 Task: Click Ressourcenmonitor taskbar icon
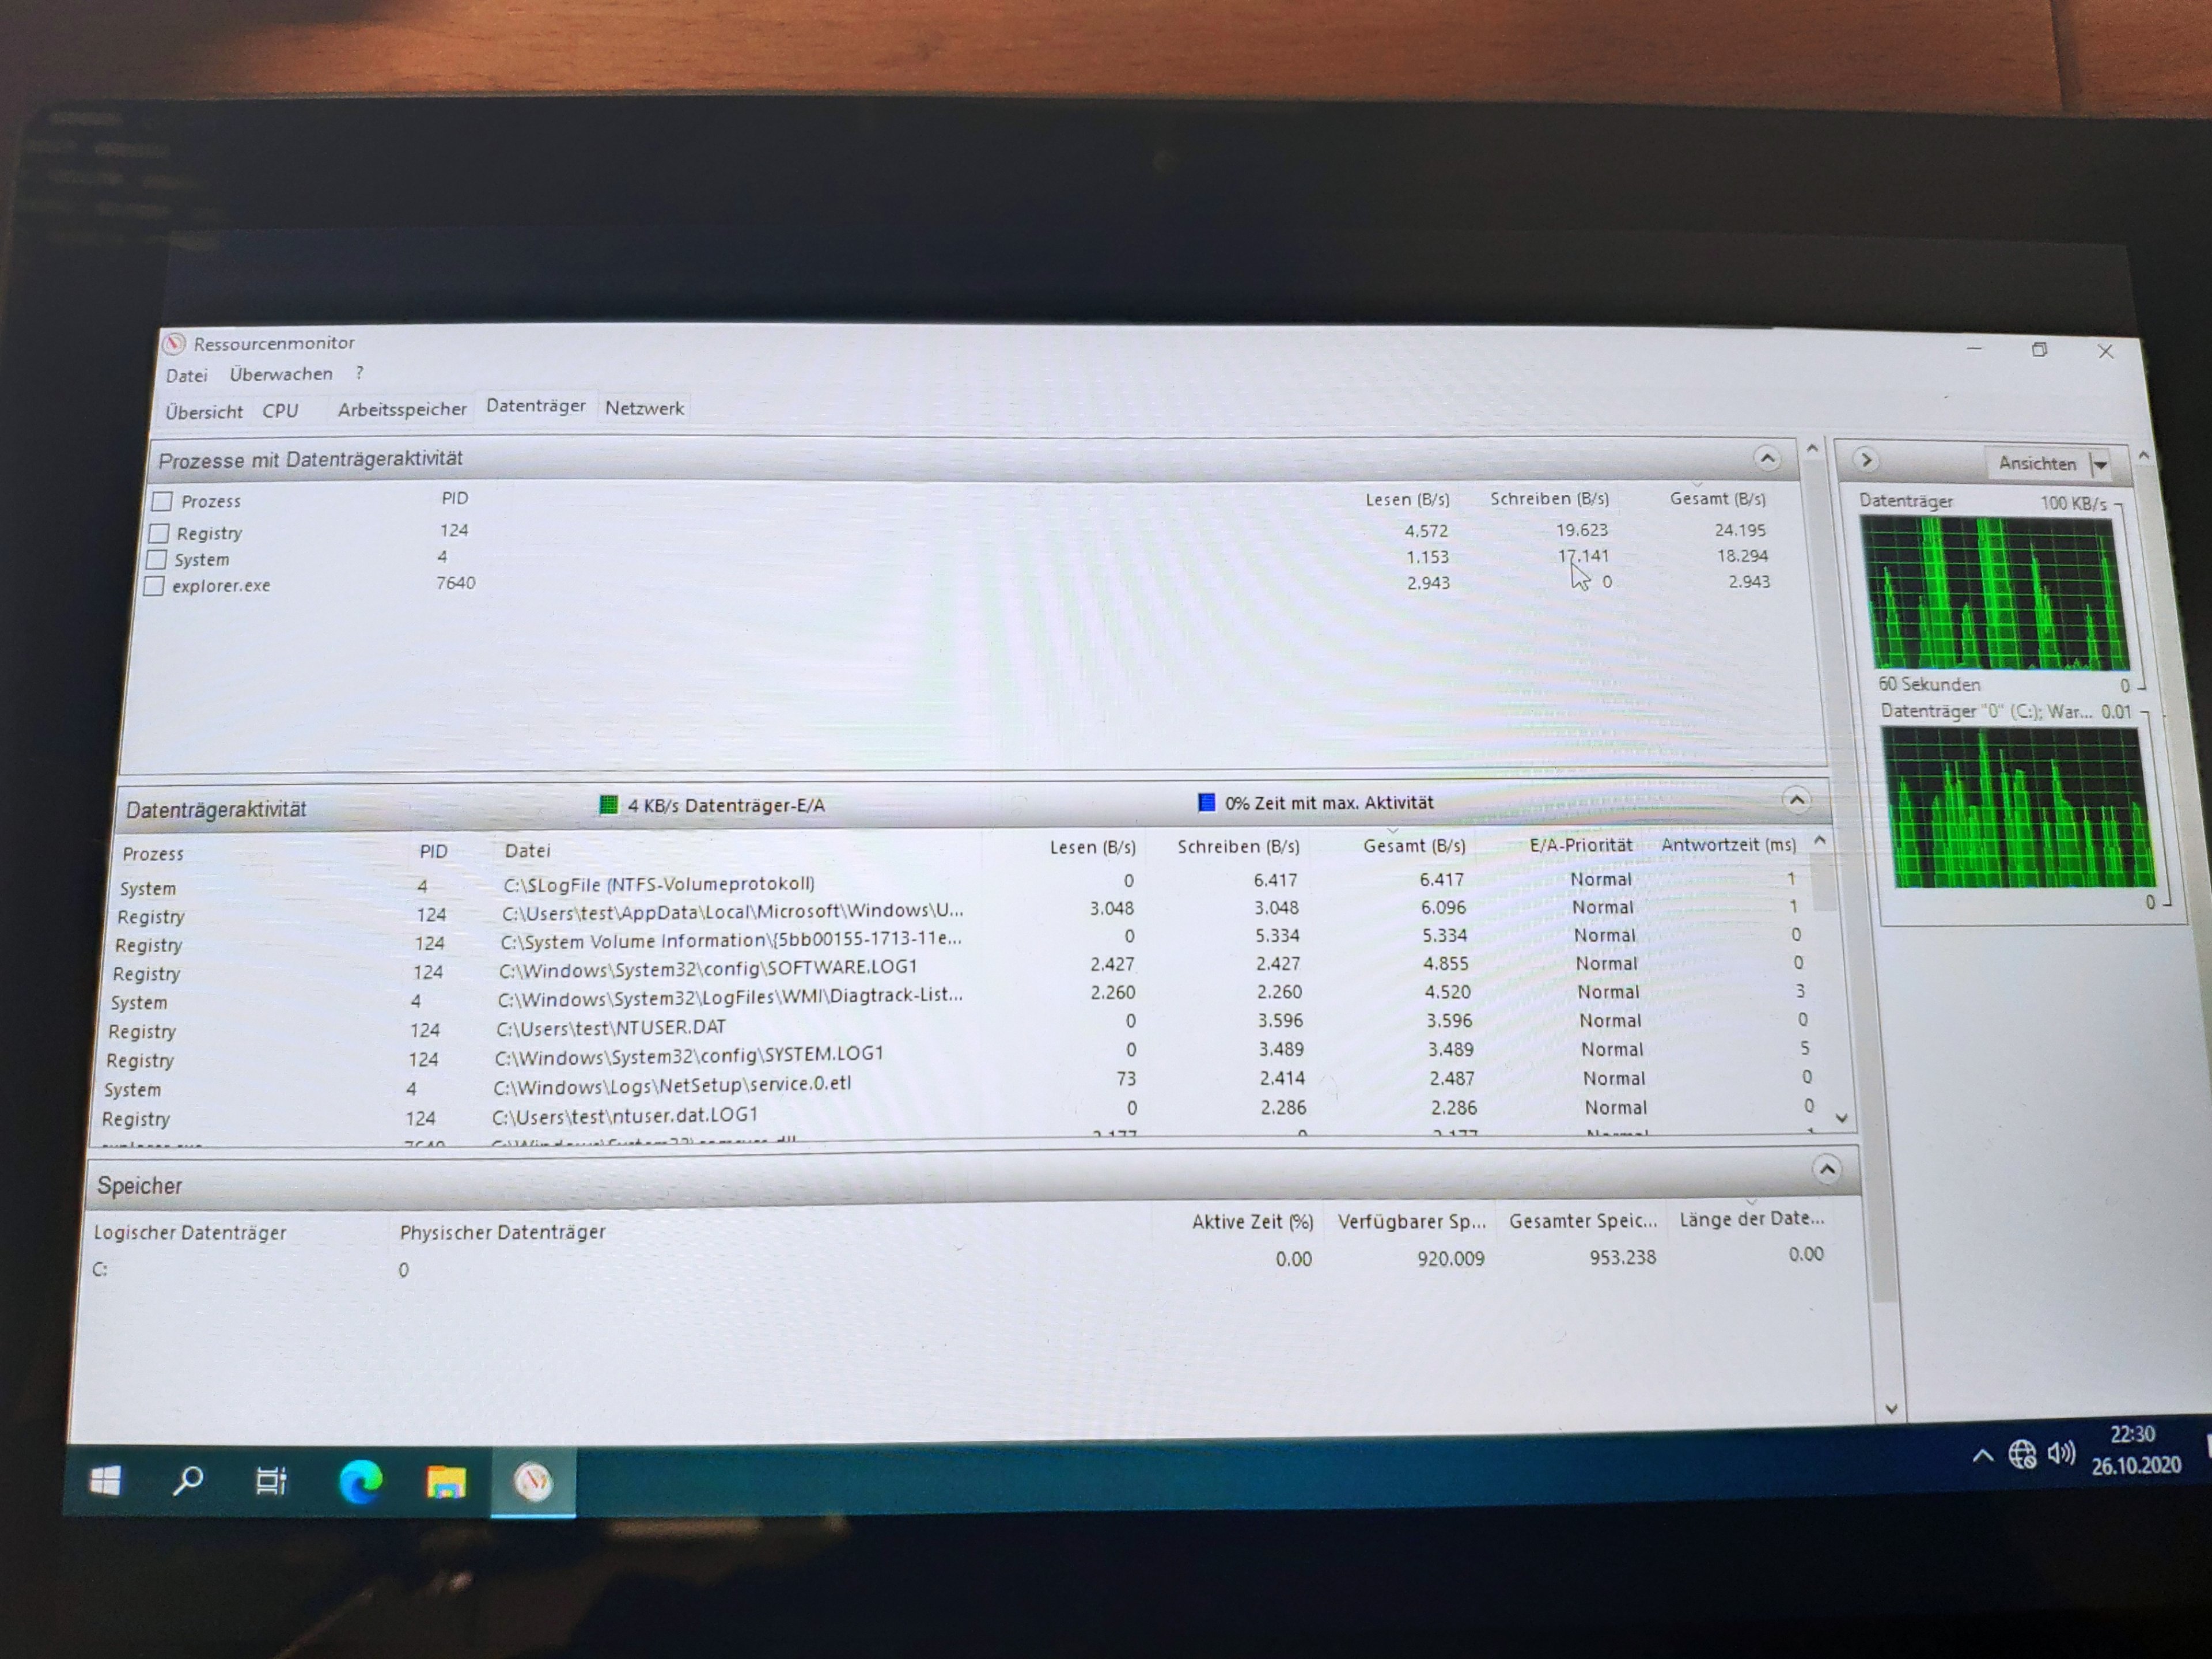[x=533, y=1482]
